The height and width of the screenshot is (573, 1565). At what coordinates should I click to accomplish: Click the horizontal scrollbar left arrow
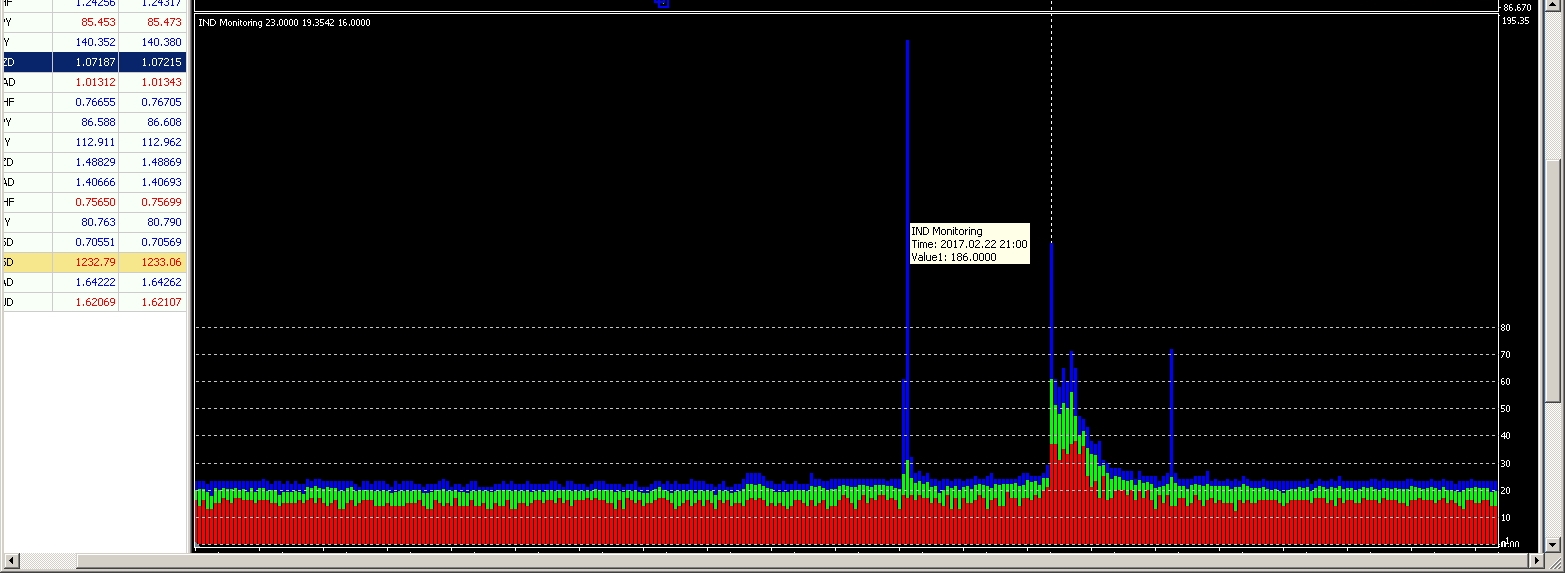point(12,561)
